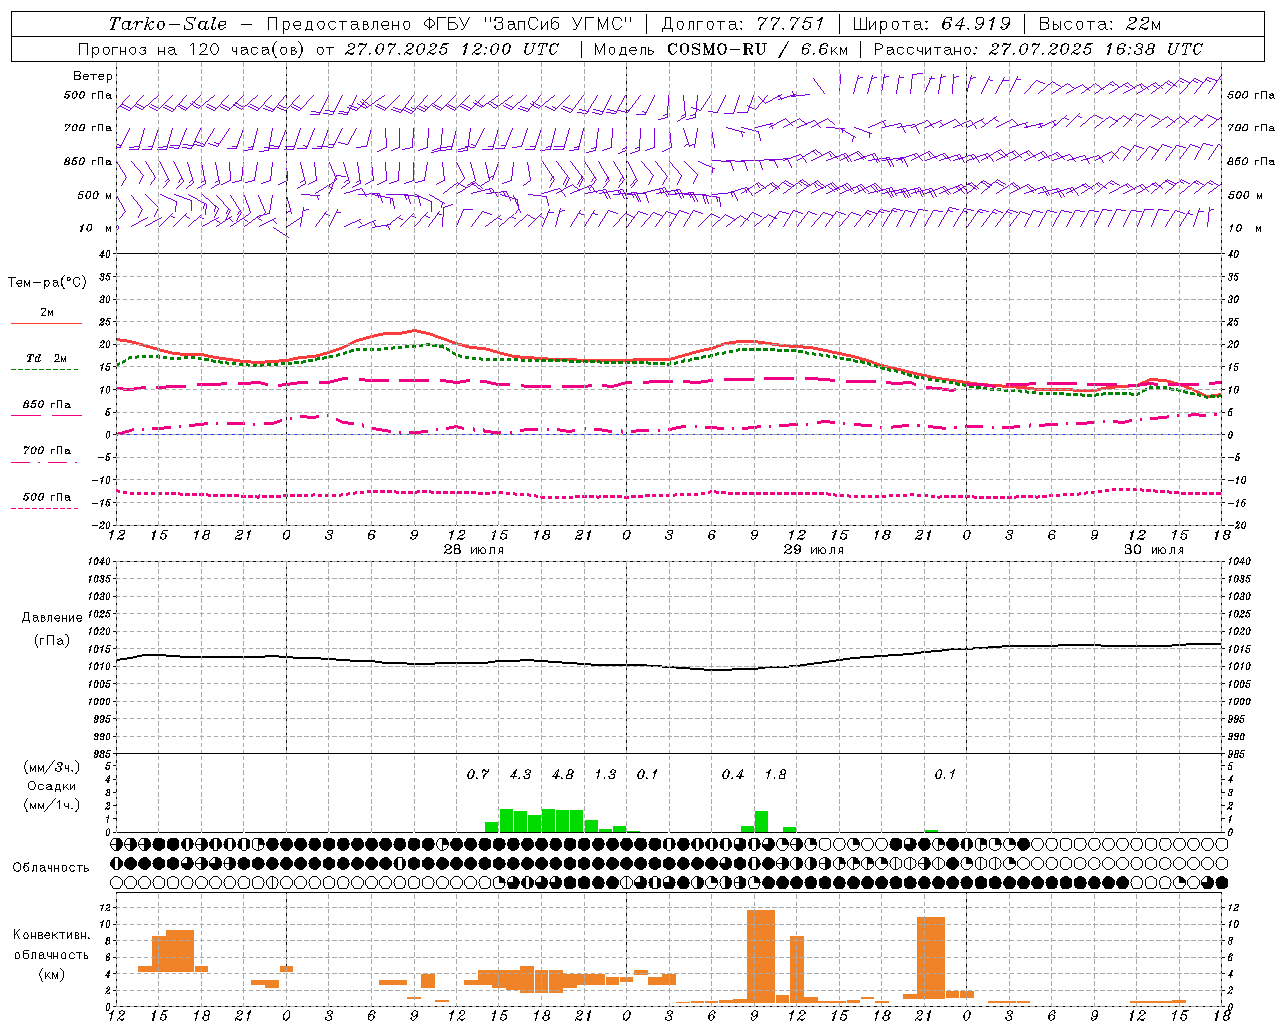Click the 'Ветер' wind panel label
1280x1024 pixels.
pos(93,76)
